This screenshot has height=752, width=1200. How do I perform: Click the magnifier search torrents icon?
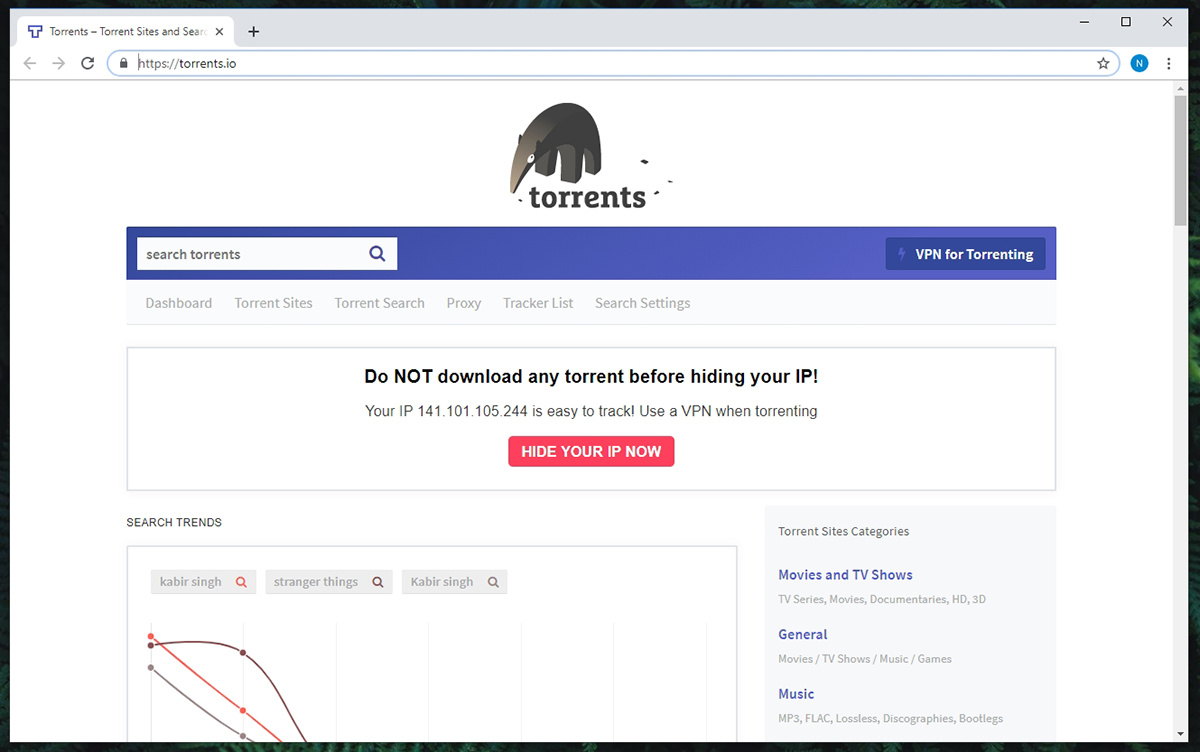377,254
